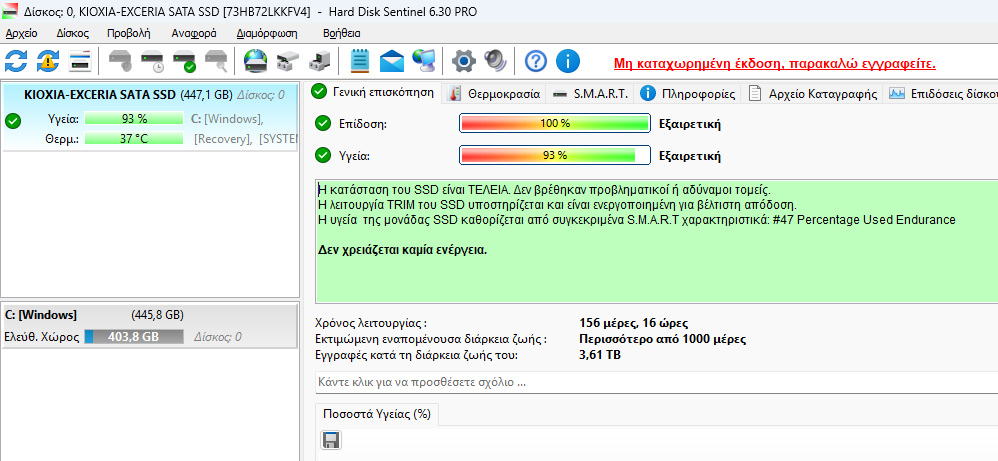998x461 pixels.
Task: Click the floppy disk save icon
Action: click(x=332, y=440)
